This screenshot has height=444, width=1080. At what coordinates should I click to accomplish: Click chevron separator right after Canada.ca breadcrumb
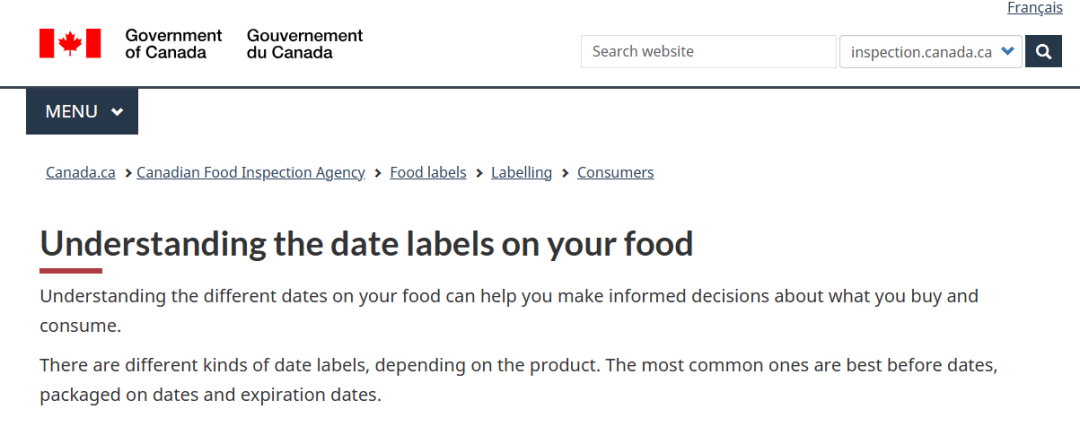(x=128, y=173)
